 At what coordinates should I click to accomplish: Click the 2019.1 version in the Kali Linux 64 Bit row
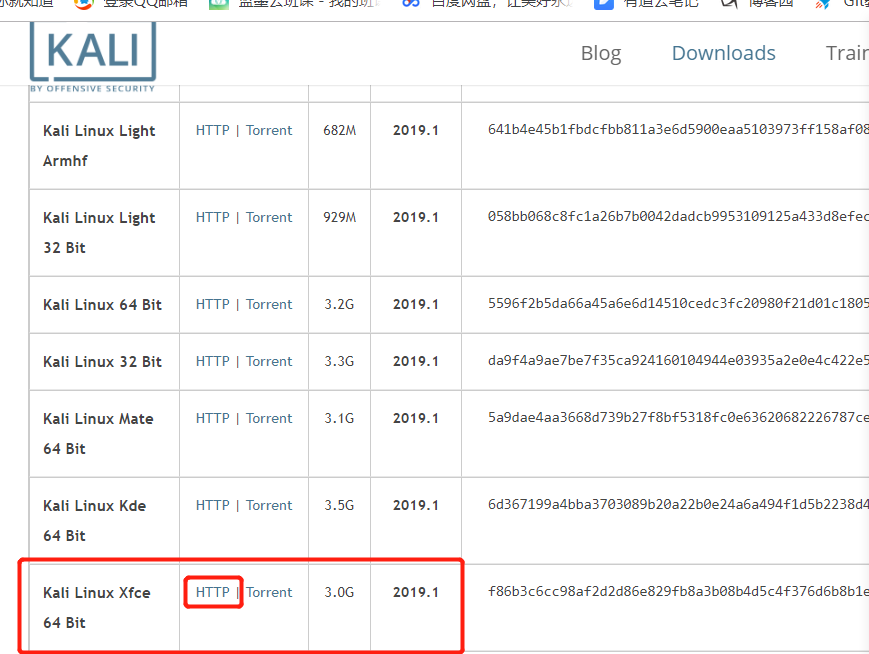pos(416,304)
